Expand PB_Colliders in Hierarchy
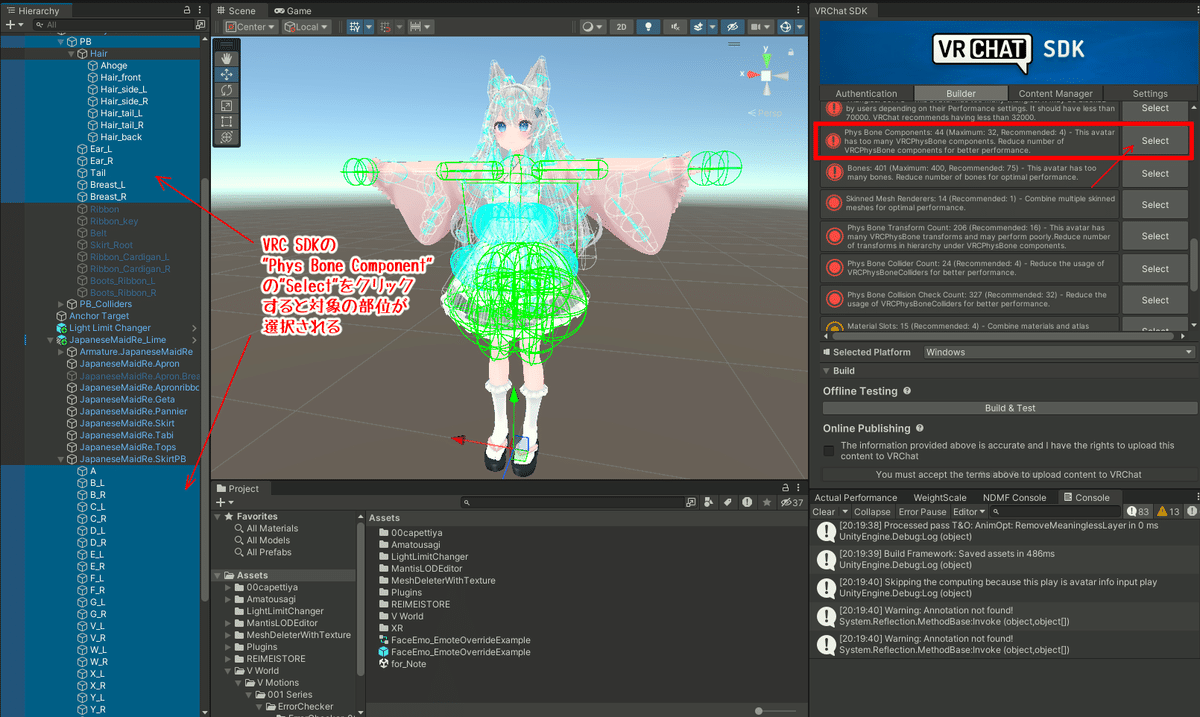Screen dimensions: 1200x717 pyautogui.click(x=60, y=304)
